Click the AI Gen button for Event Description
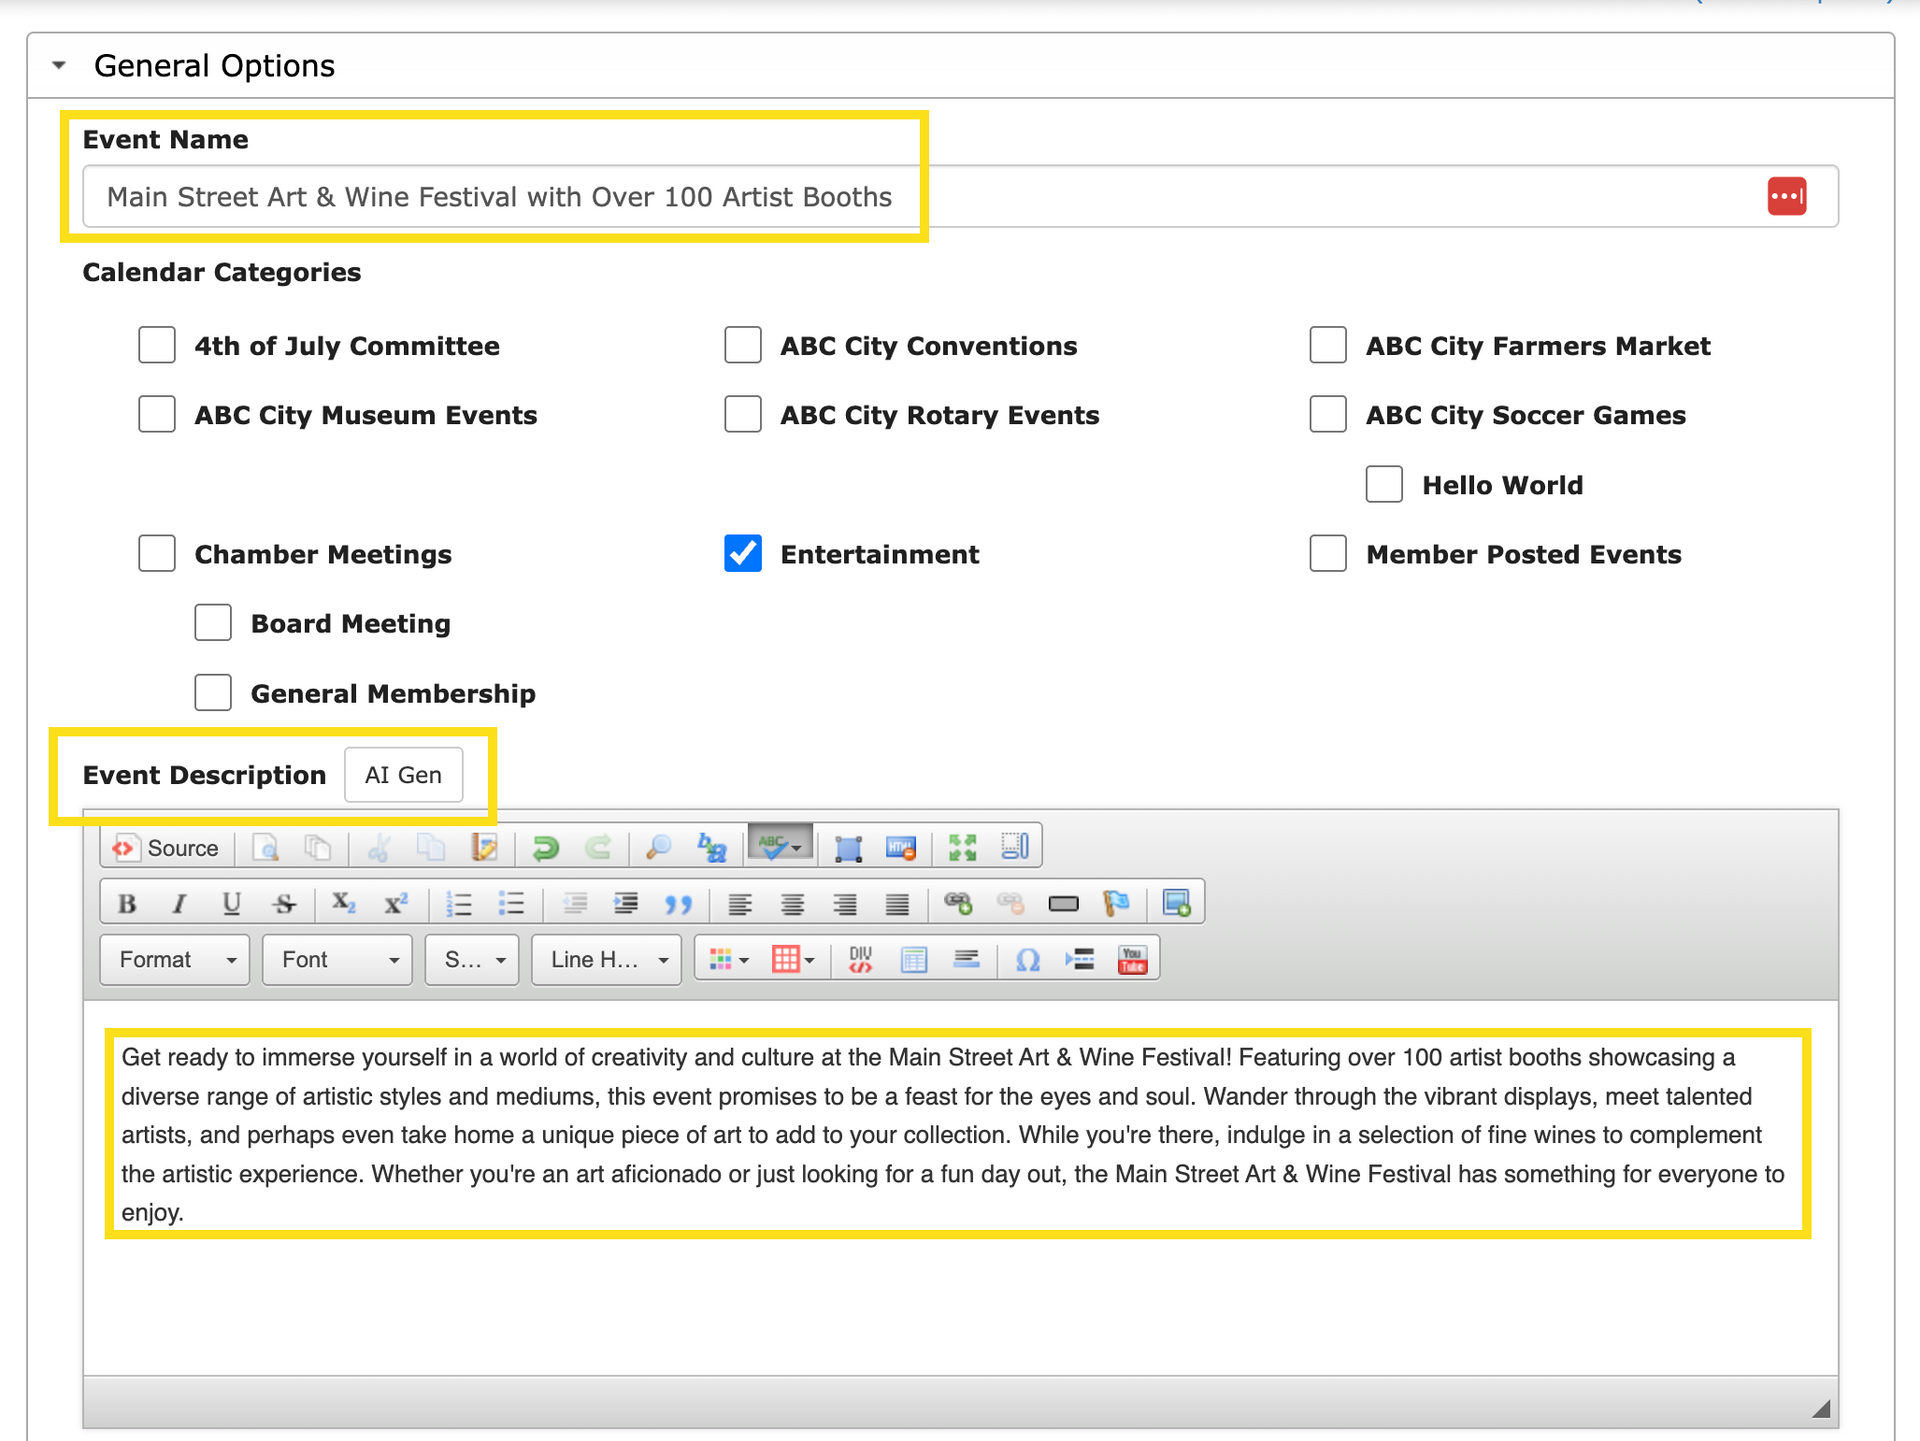Image resolution: width=1920 pixels, height=1441 pixels. click(x=403, y=774)
